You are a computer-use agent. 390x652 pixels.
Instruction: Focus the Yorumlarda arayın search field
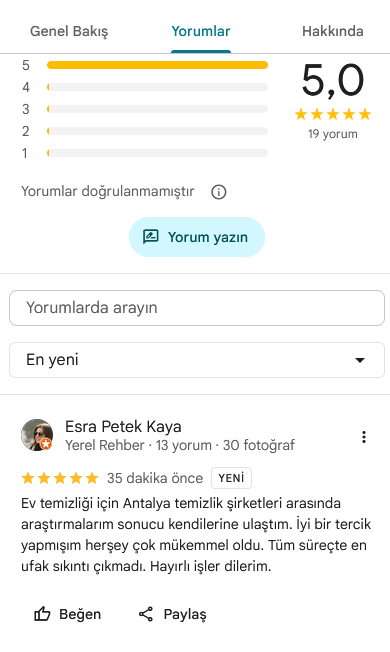click(197, 308)
